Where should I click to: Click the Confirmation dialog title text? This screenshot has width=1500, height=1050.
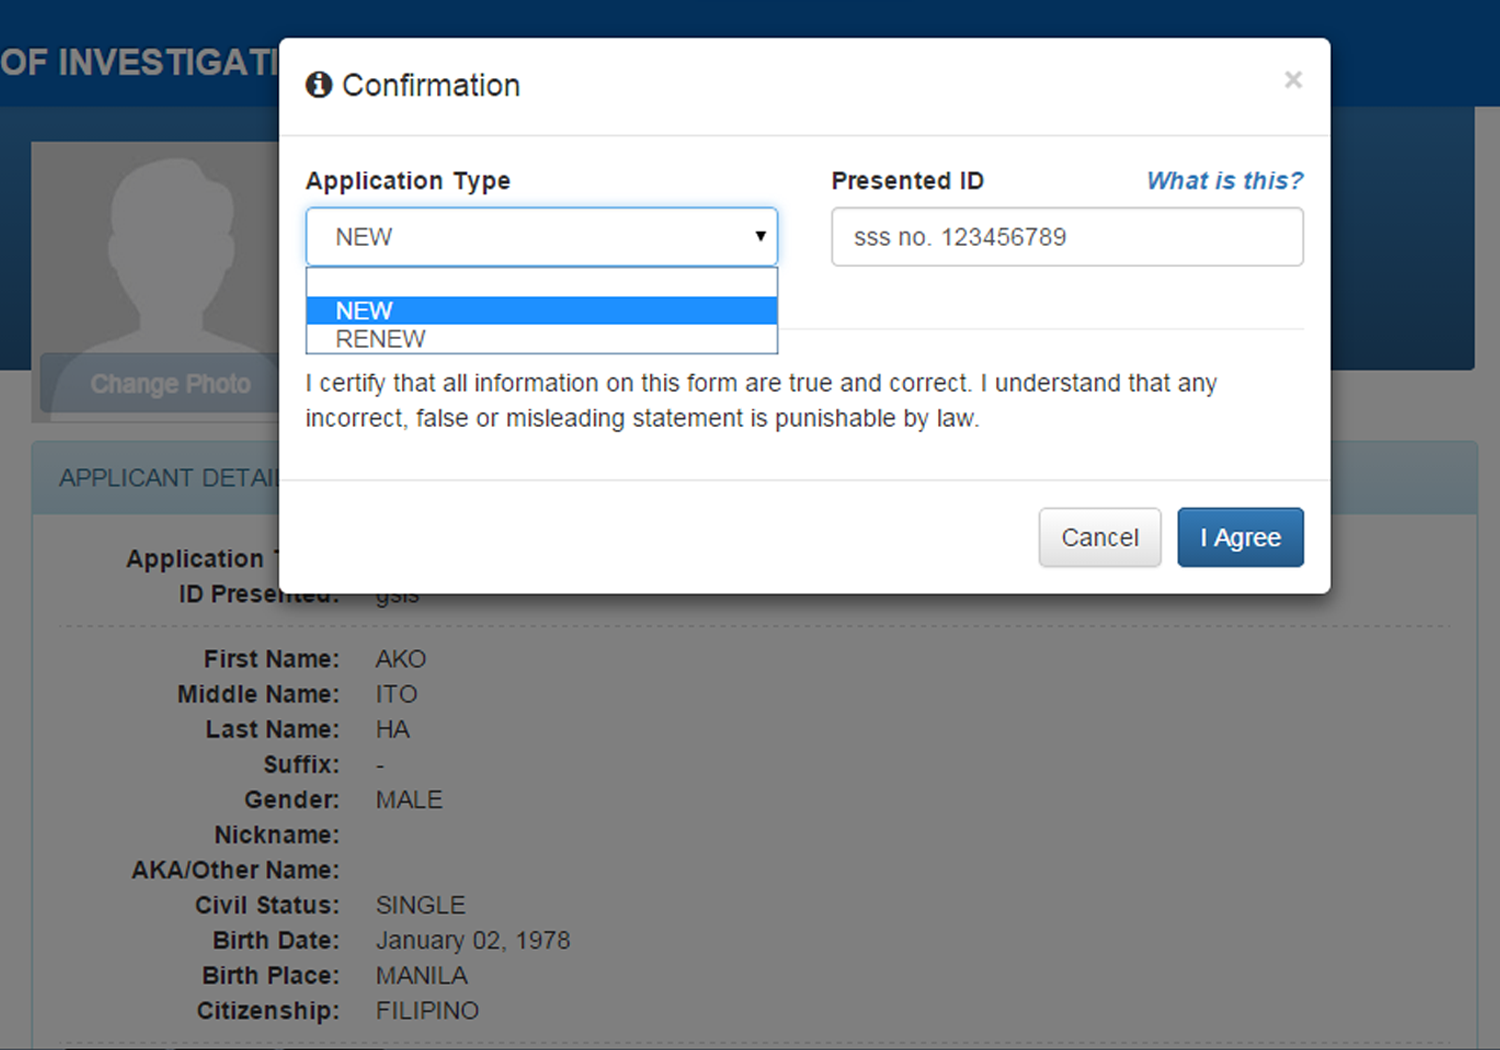[431, 86]
